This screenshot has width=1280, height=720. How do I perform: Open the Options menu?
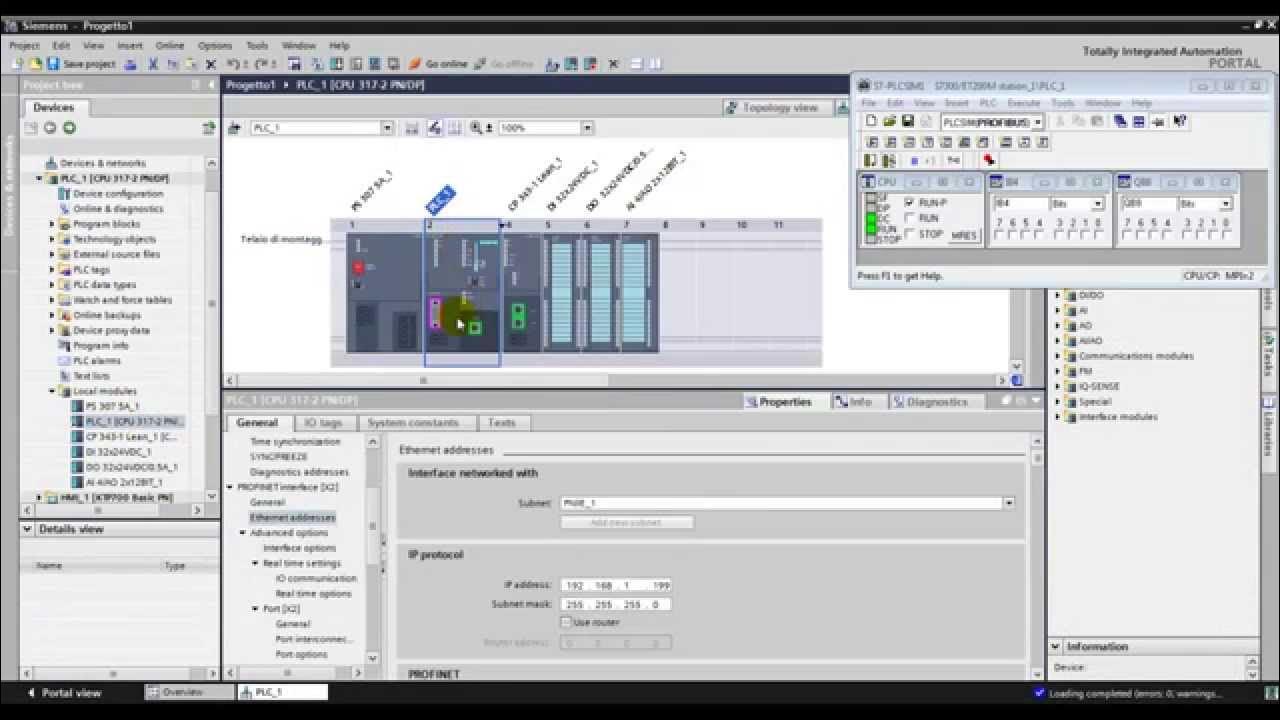click(x=215, y=46)
